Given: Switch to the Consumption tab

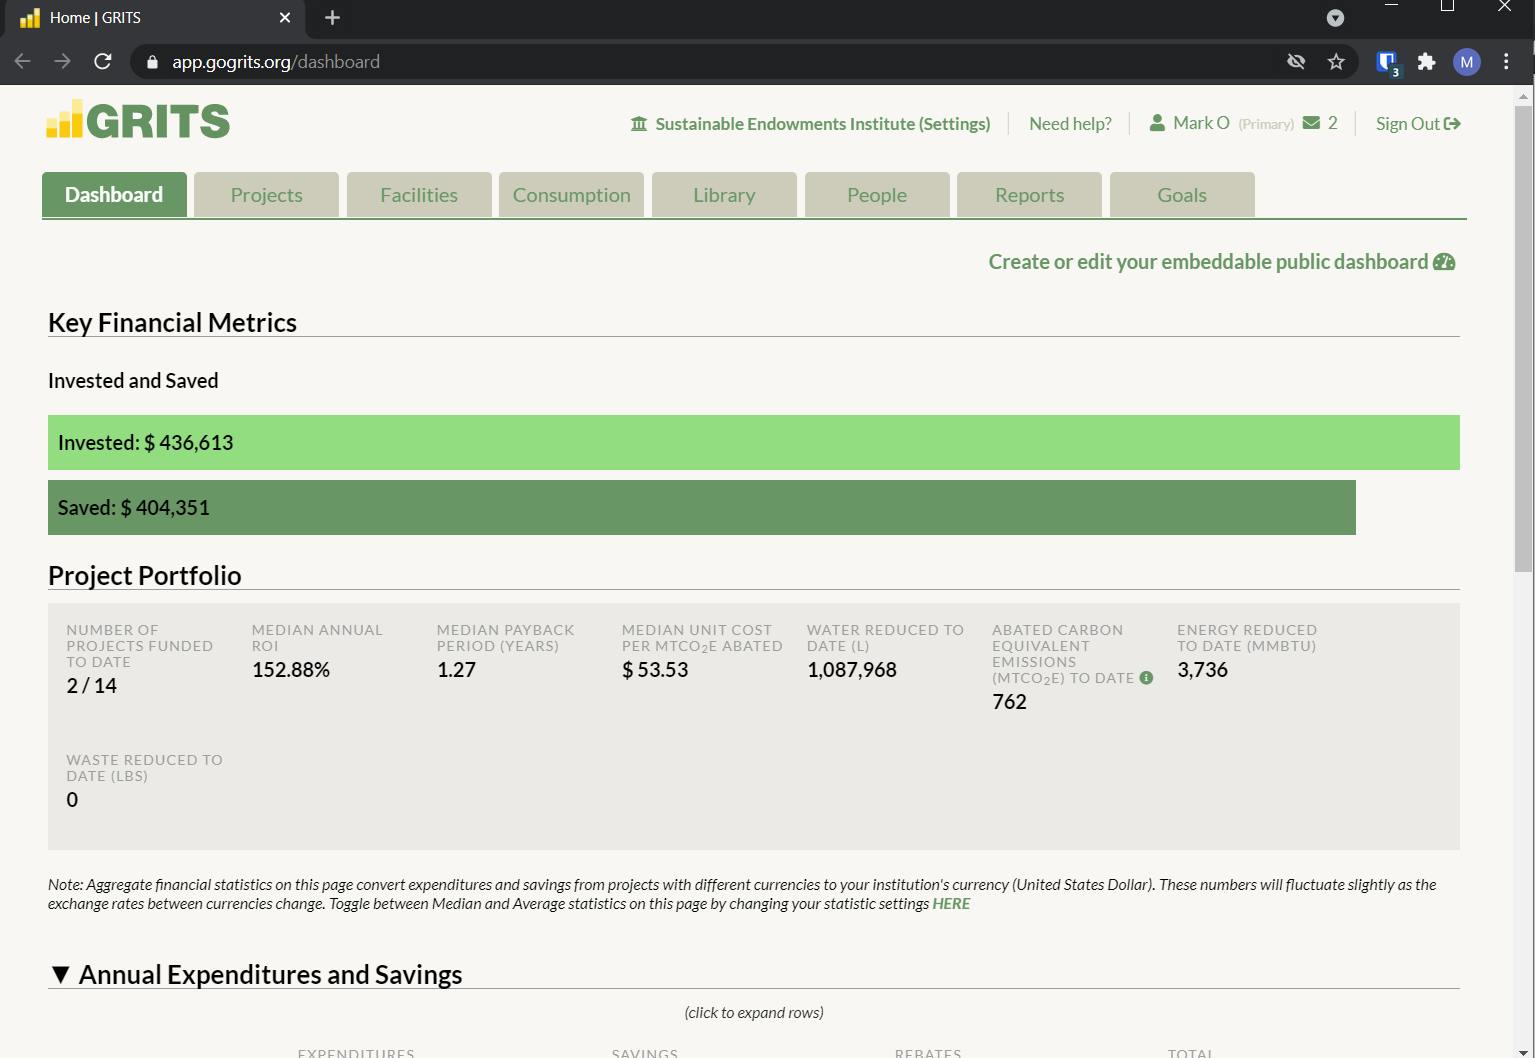Looking at the screenshot, I should pyautogui.click(x=570, y=194).
